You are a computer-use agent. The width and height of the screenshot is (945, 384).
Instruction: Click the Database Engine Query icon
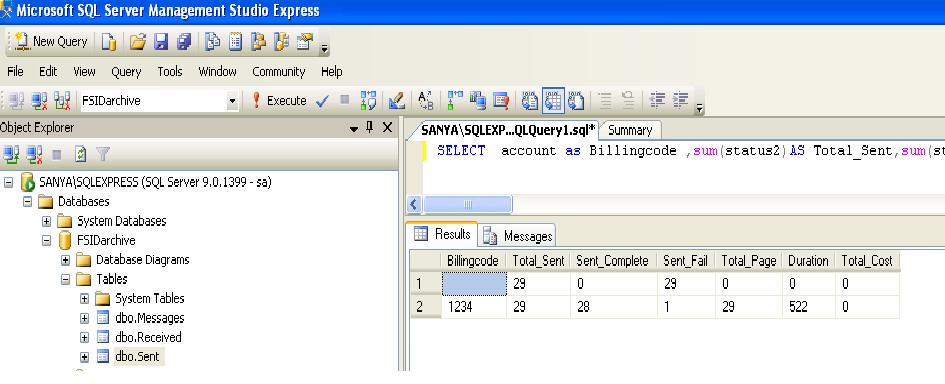[108, 42]
